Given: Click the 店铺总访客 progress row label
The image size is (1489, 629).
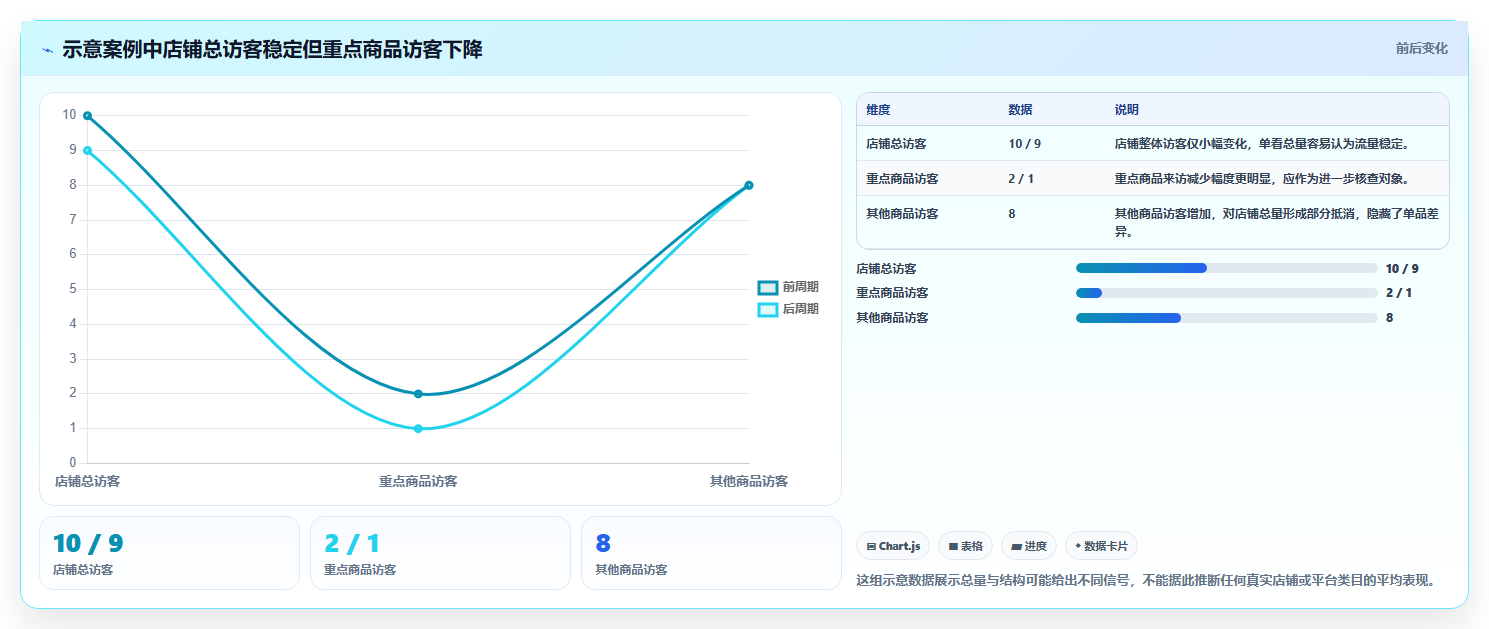Looking at the screenshot, I should pos(886,268).
